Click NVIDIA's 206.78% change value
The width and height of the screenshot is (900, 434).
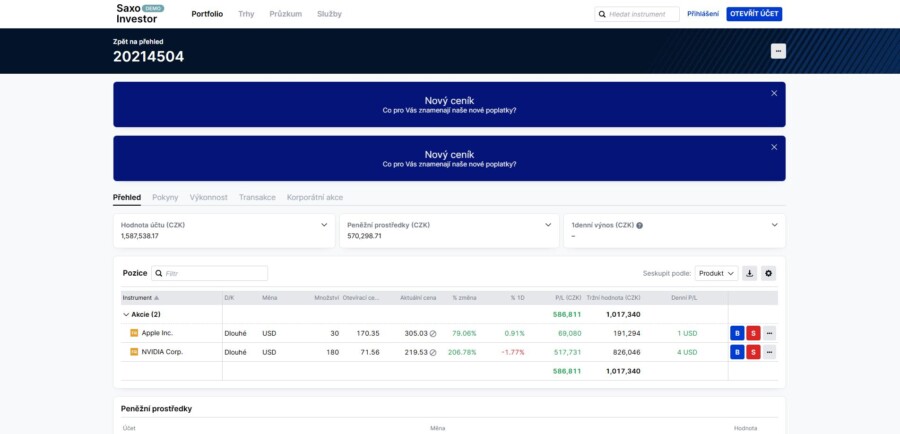pos(462,352)
